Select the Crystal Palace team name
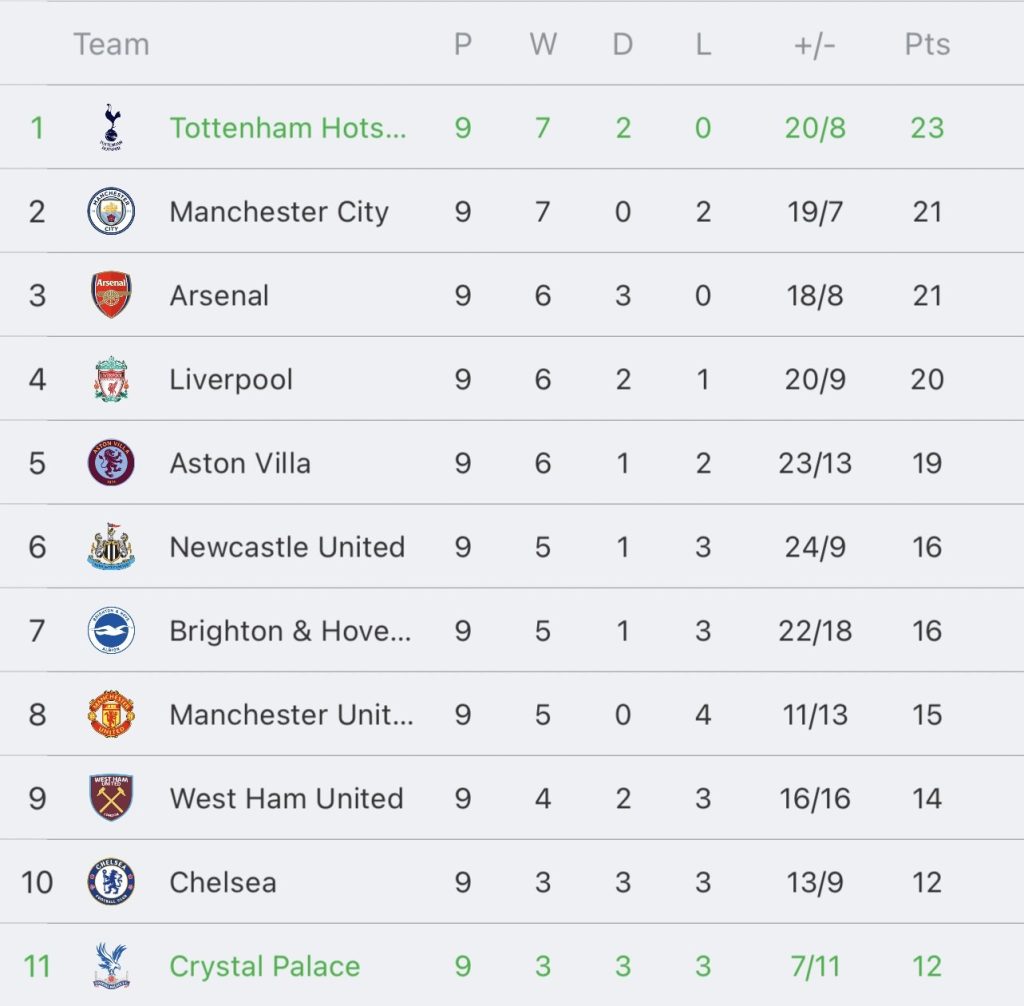 (265, 967)
